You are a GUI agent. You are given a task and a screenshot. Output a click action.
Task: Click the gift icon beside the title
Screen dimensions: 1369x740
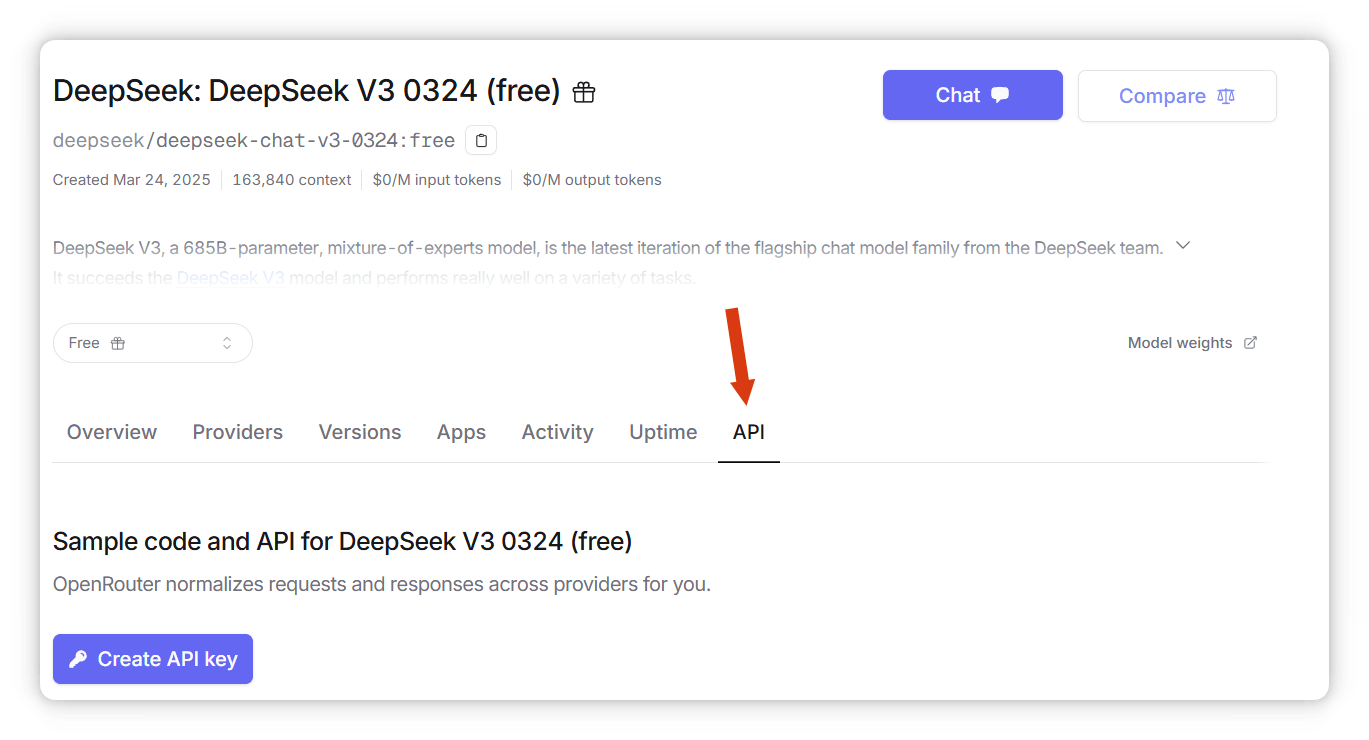pos(584,93)
